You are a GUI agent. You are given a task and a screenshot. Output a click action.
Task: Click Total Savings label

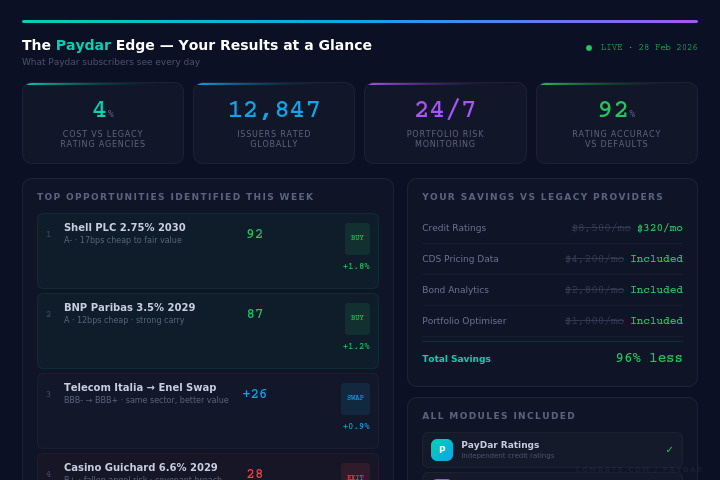point(456,359)
